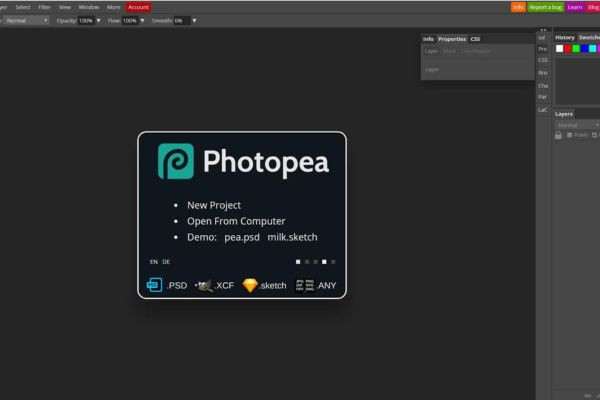Open the View menu
Screen dimensions: 600x400
point(65,7)
